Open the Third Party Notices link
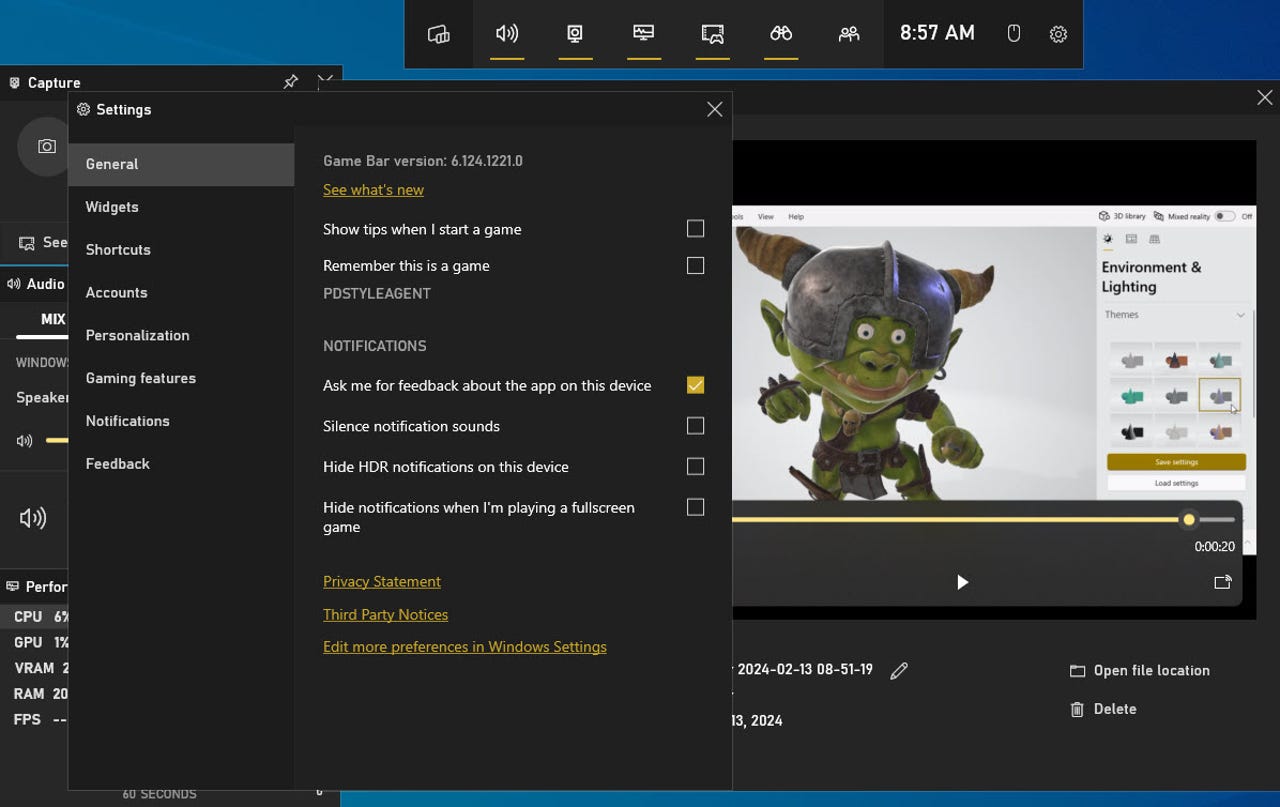 [x=385, y=615]
